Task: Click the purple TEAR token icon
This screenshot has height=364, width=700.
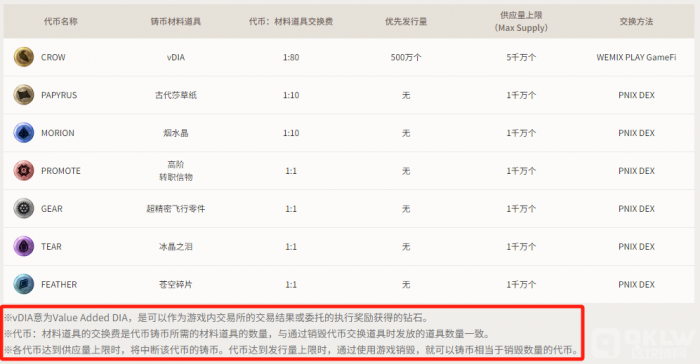Action: 24,247
